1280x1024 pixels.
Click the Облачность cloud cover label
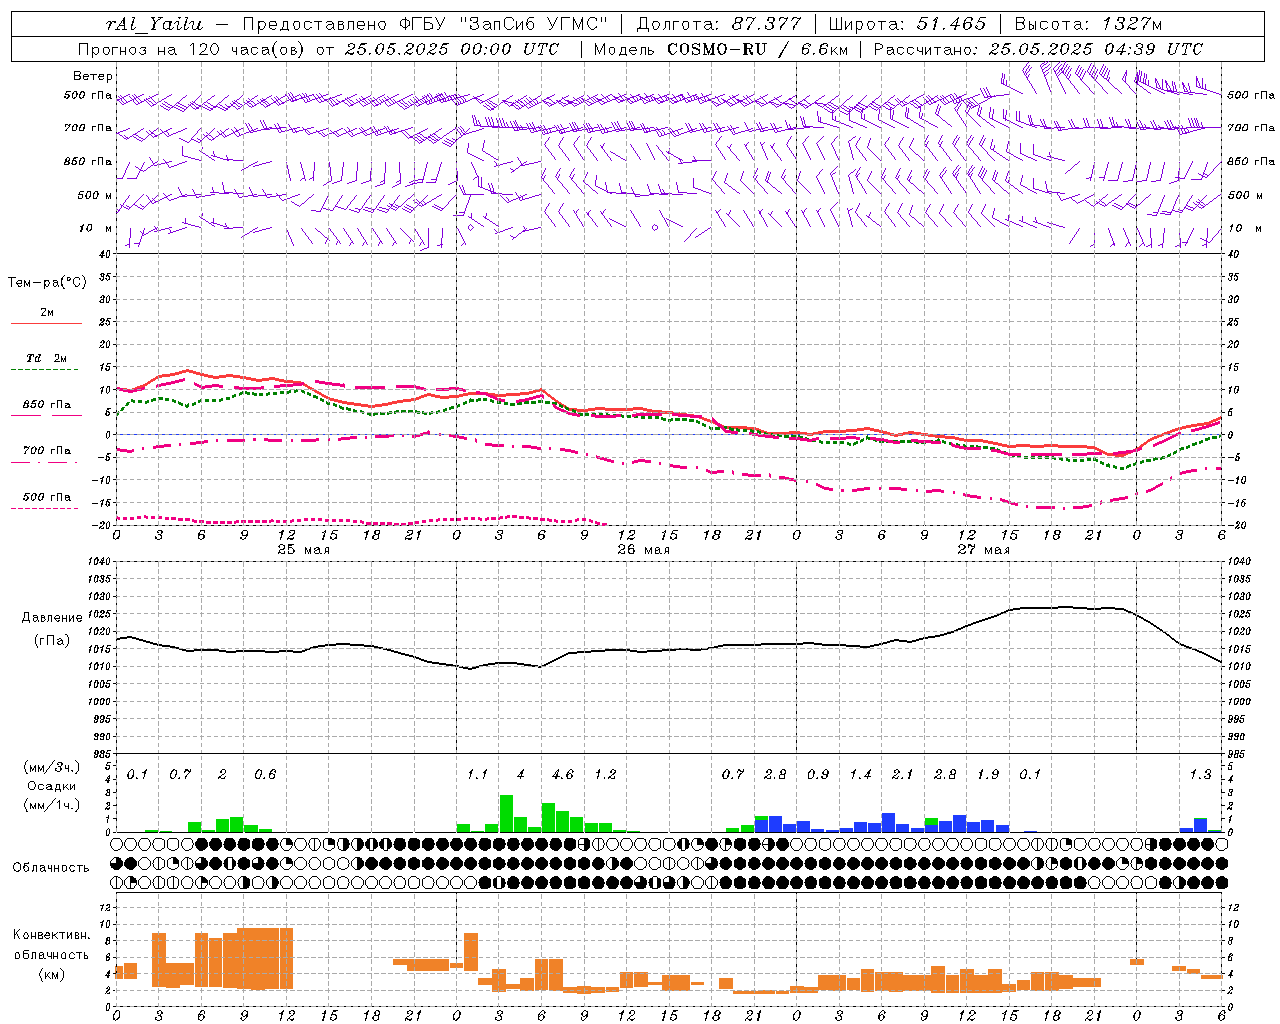pos(51,868)
